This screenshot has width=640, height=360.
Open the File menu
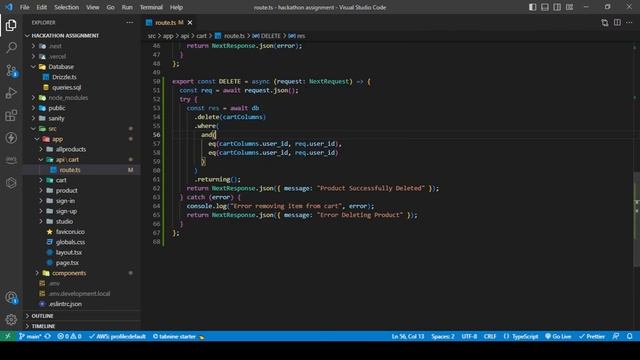pyautogui.click(x=24, y=7)
